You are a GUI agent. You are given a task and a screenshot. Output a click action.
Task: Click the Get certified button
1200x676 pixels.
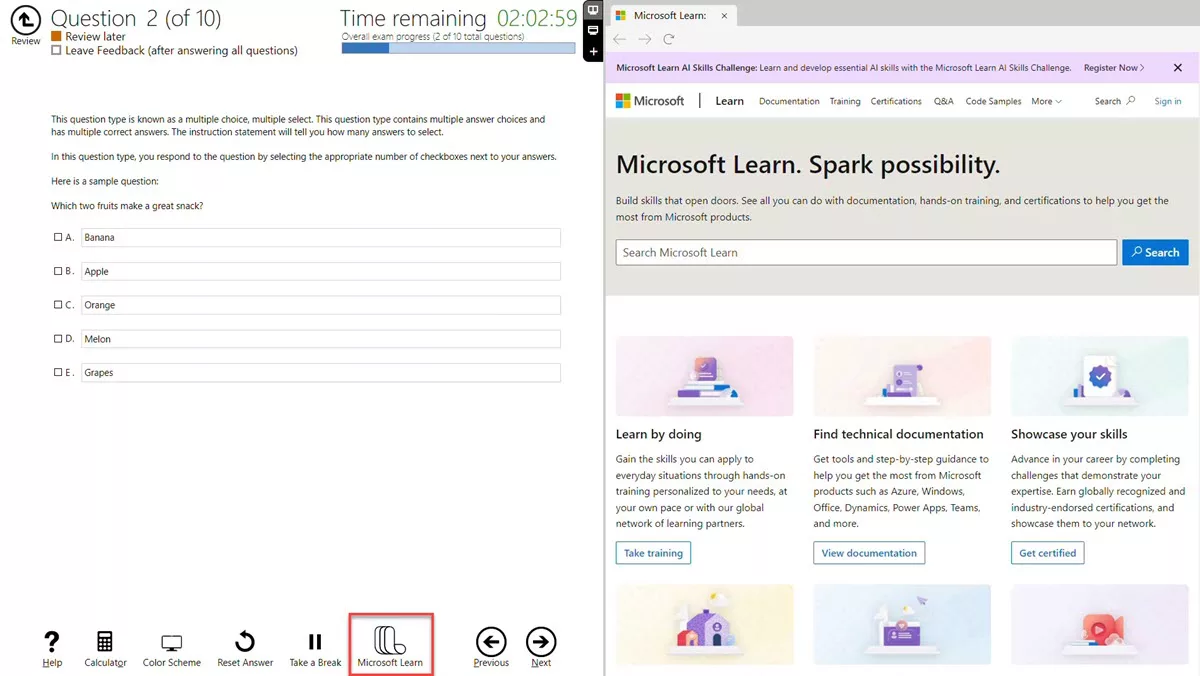[1048, 553]
